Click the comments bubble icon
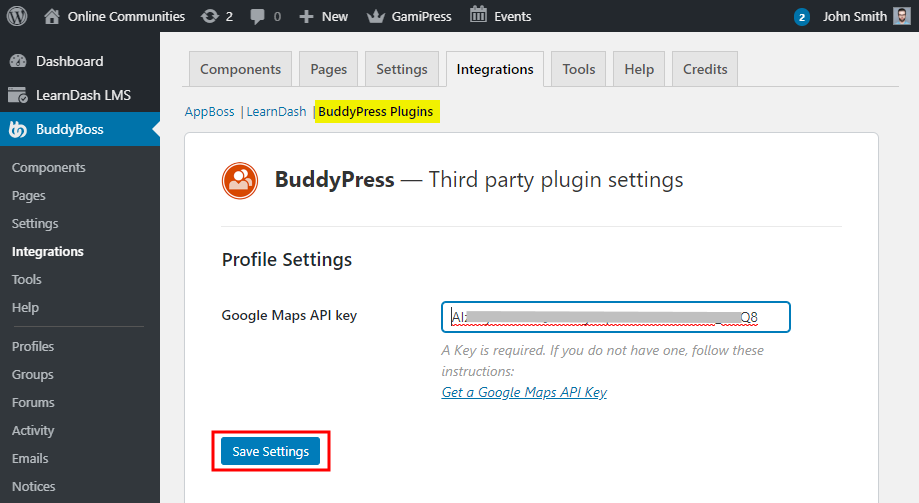The image size is (919, 503). pos(258,16)
